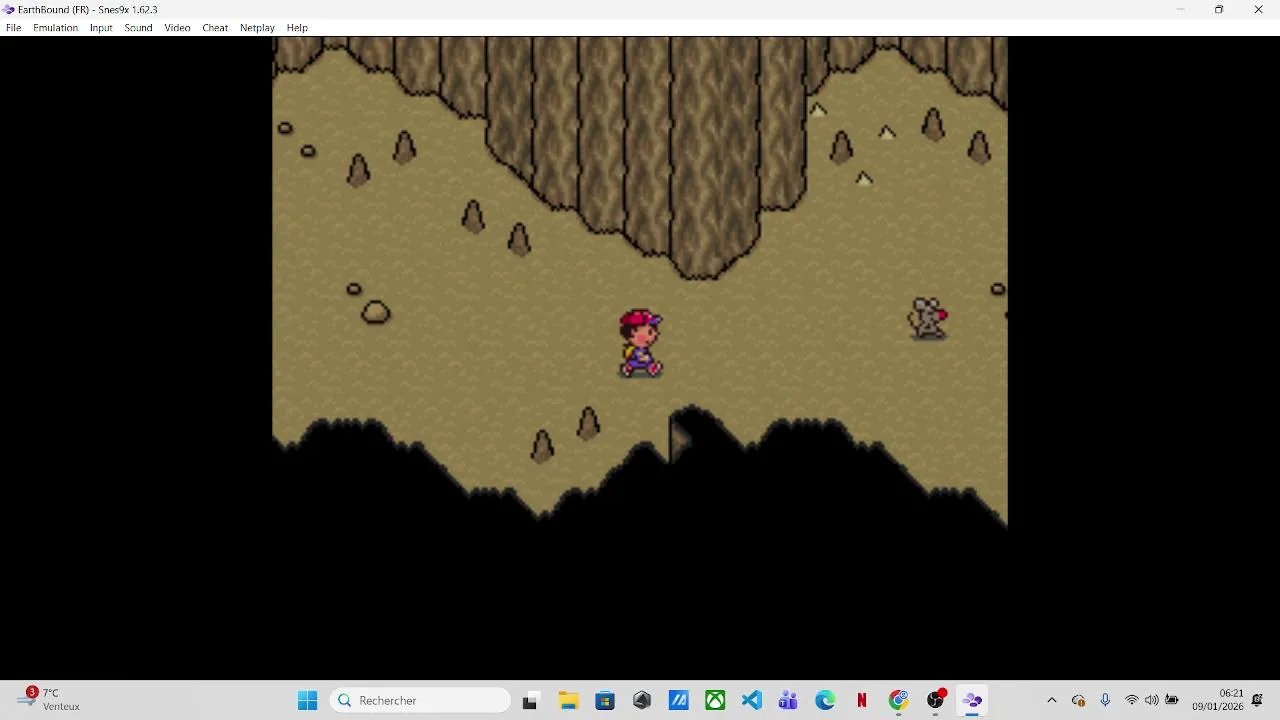Open the notifications bell icon
The width and height of the screenshot is (1280, 720).
tap(1258, 701)
